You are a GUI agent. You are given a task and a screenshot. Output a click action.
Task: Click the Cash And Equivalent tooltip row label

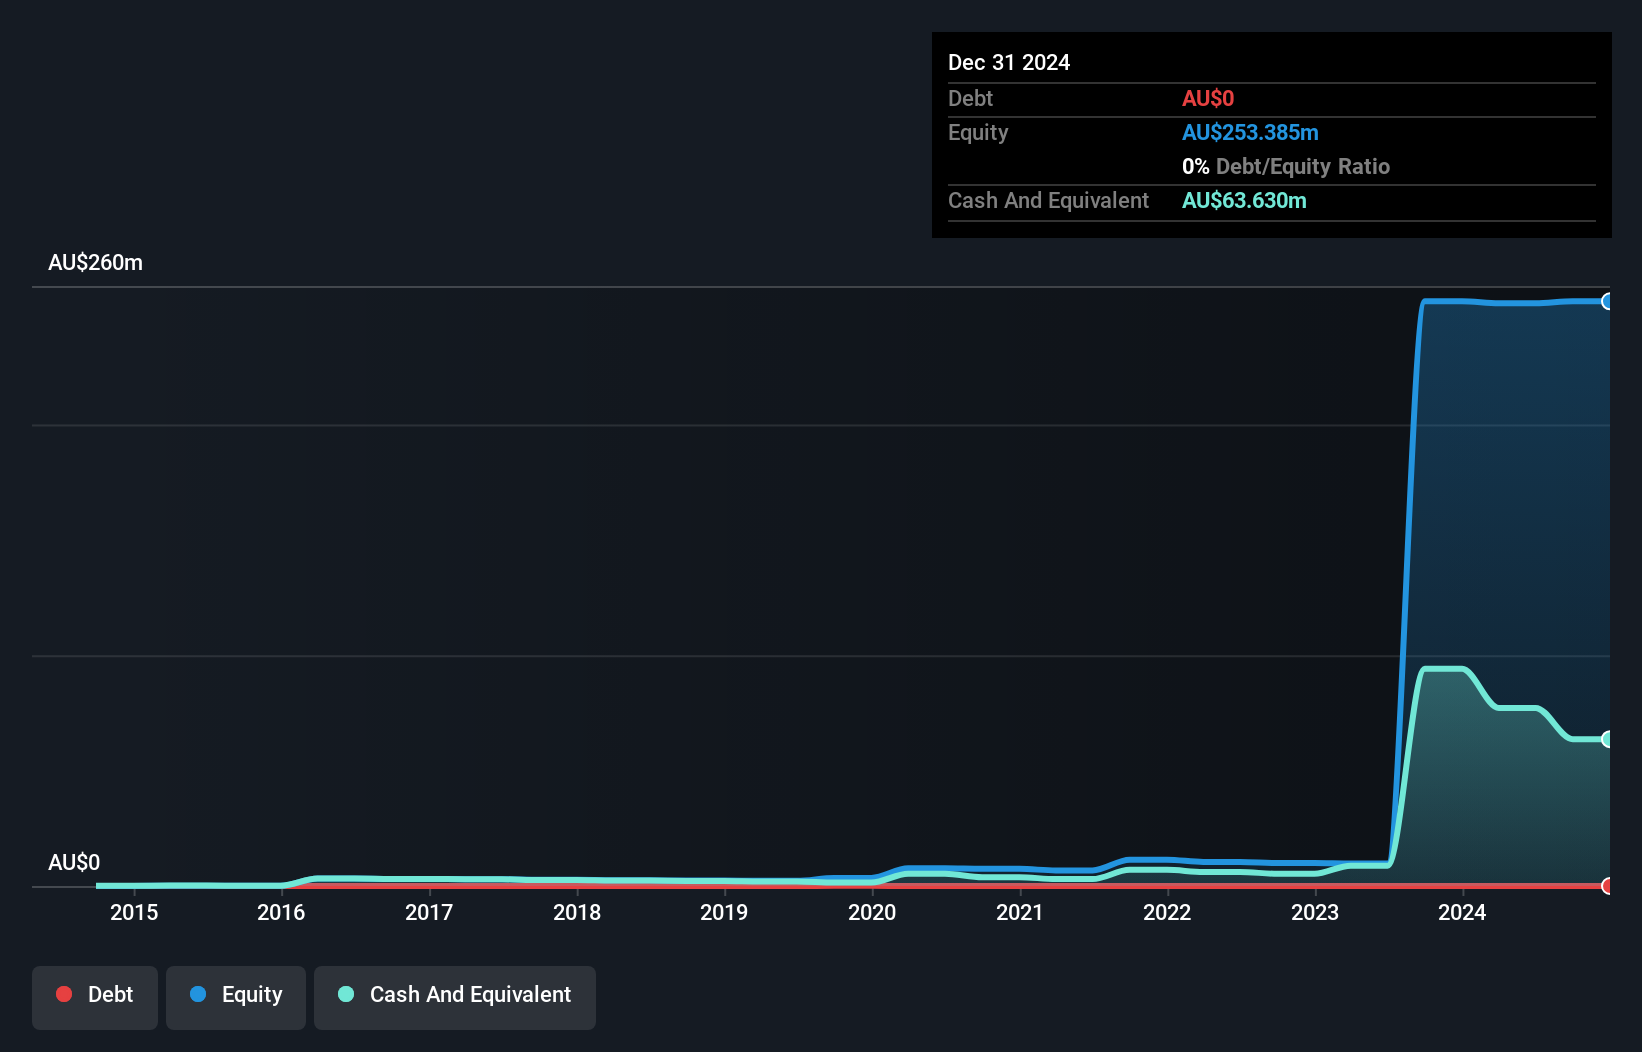[x=1048, y=200]
